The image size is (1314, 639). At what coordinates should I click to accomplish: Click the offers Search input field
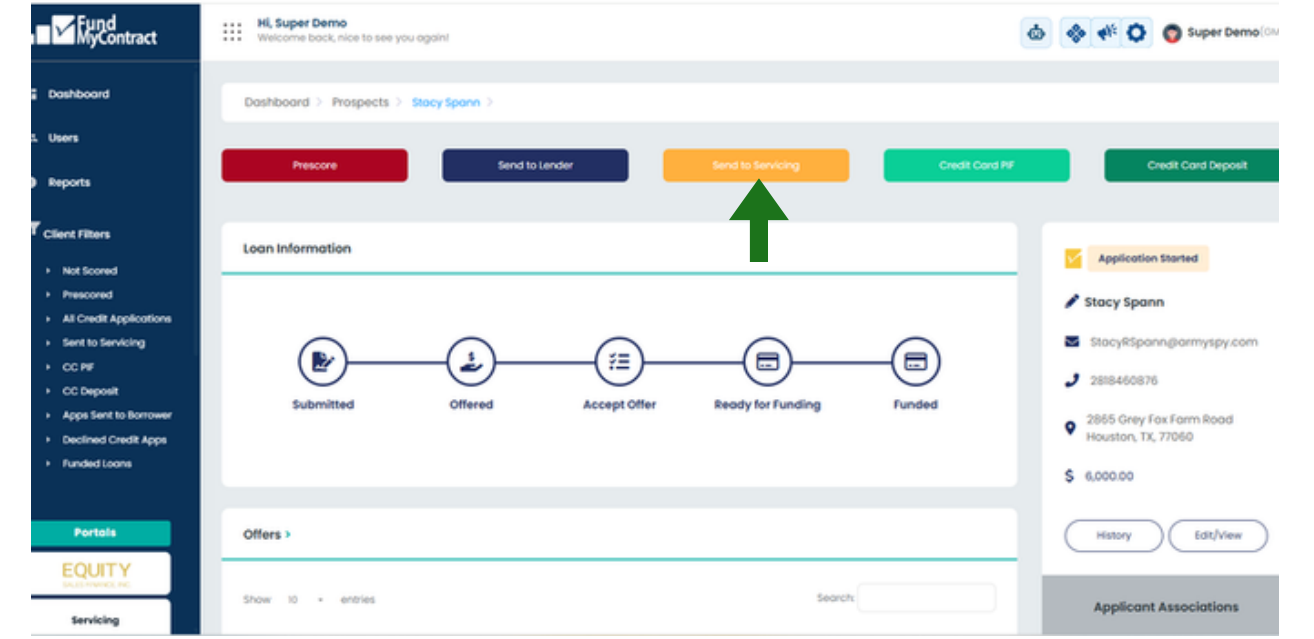[x=926, y=598]
